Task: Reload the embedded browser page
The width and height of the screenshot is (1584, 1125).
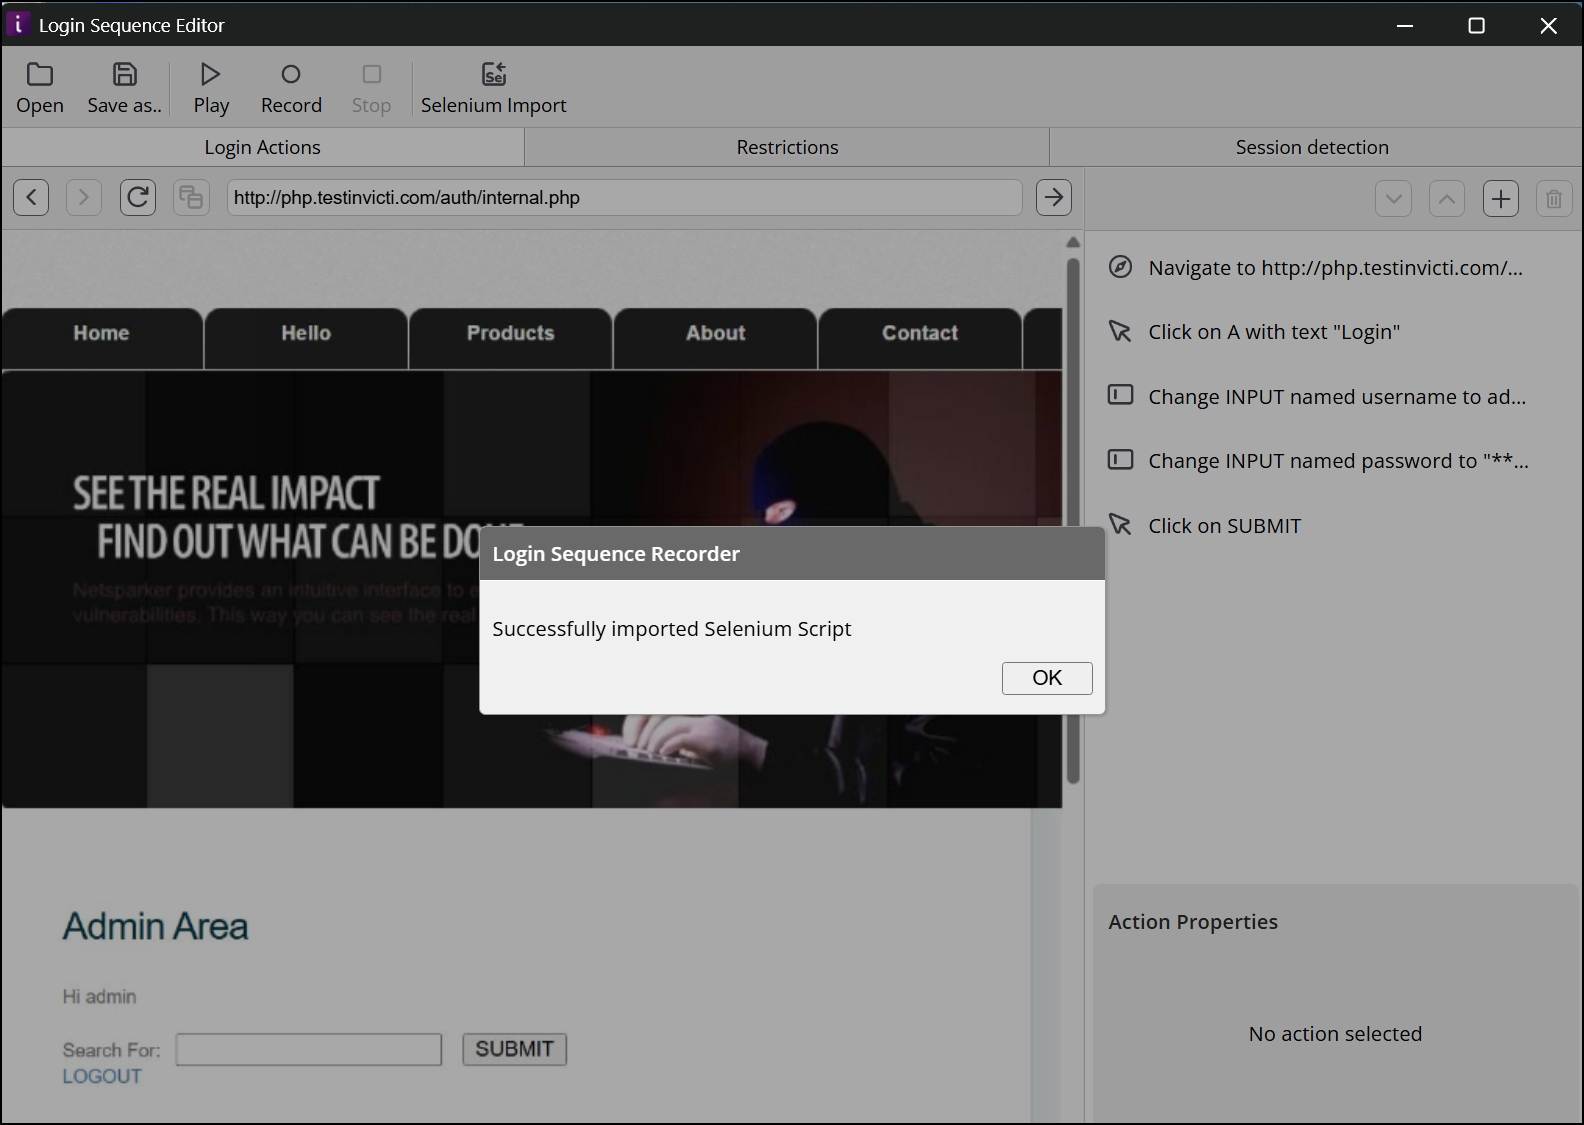Action: tap(138, 197)
